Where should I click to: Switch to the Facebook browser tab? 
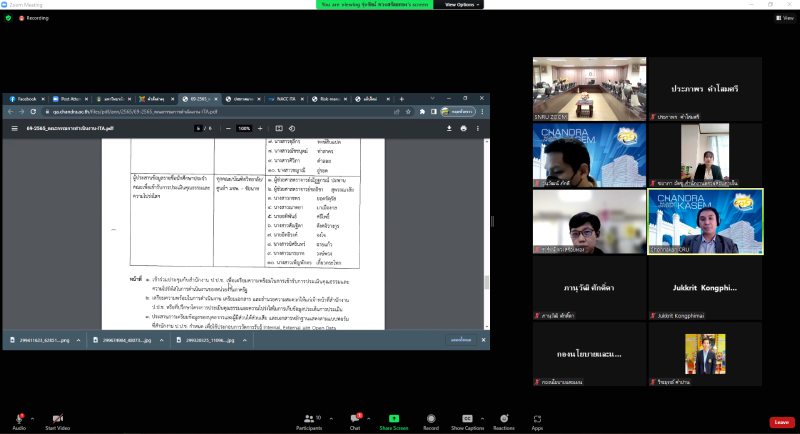click(x=24, y=99)
